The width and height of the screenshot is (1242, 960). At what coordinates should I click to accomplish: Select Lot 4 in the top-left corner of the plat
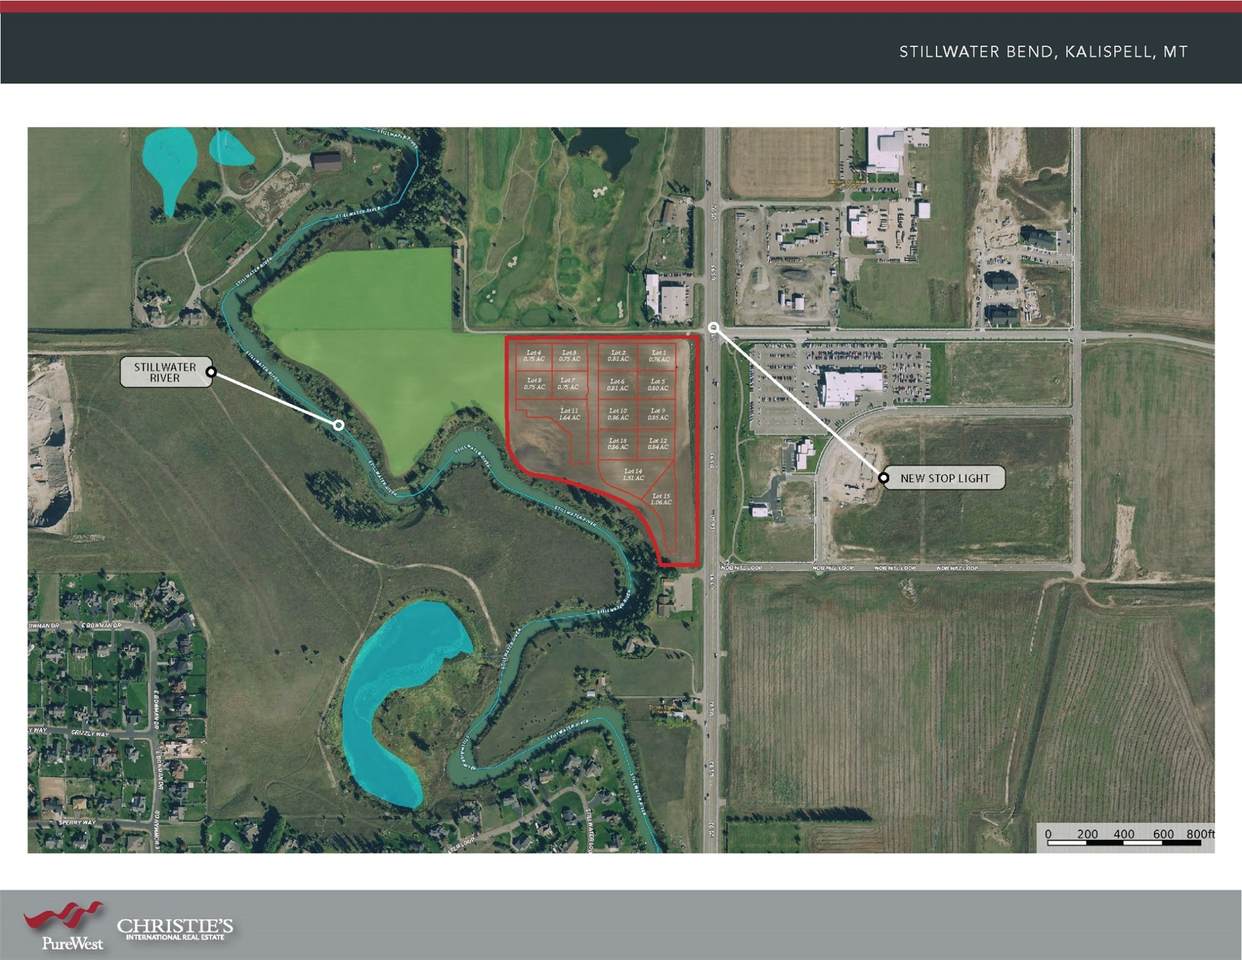coord(533,356)
